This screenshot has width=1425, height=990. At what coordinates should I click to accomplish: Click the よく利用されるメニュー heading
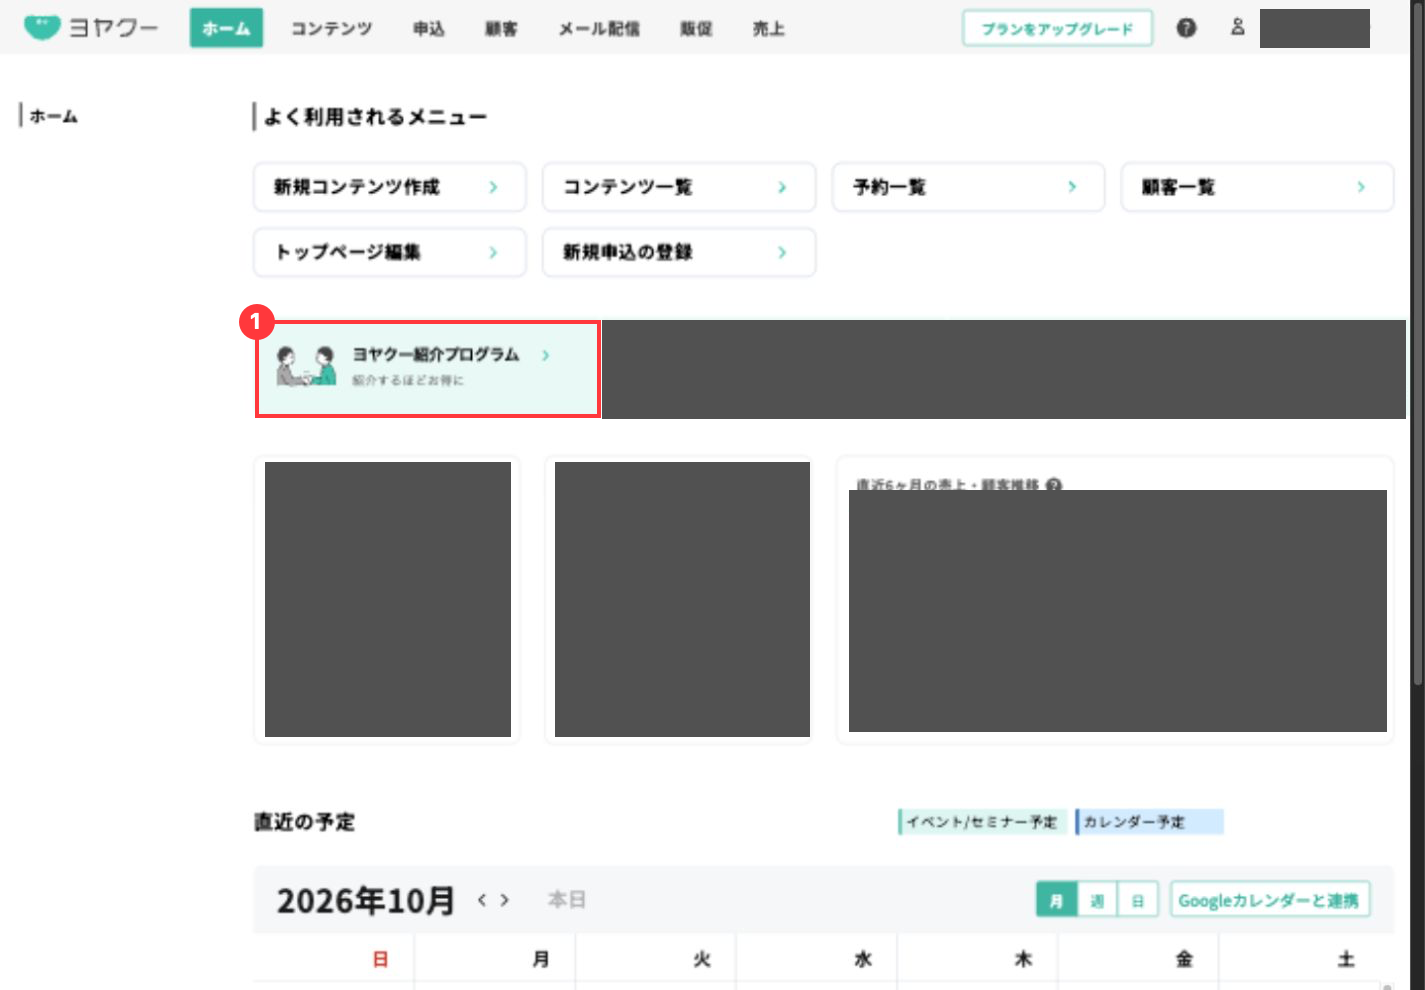[x=375, y=117]
